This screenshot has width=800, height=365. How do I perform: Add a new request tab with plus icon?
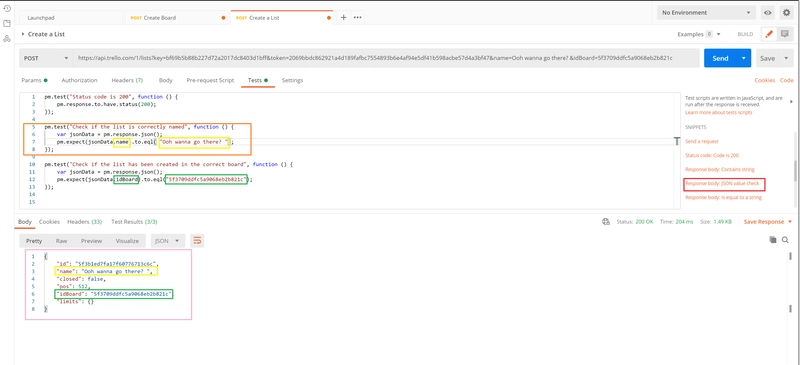(343, 17)
